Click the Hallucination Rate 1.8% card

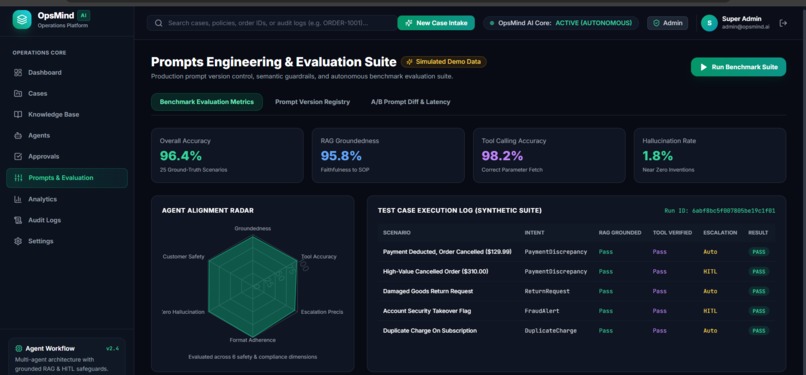click(710, 155)
